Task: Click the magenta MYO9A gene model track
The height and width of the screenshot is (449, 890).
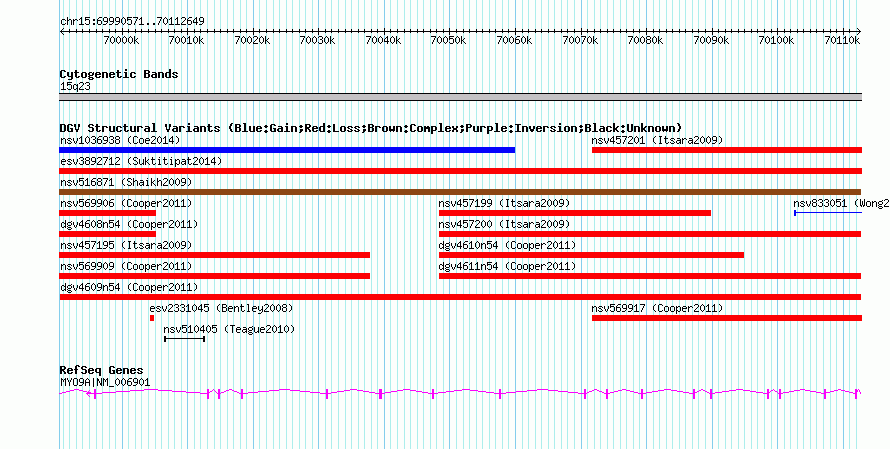Action: click(x=460, y=393)
